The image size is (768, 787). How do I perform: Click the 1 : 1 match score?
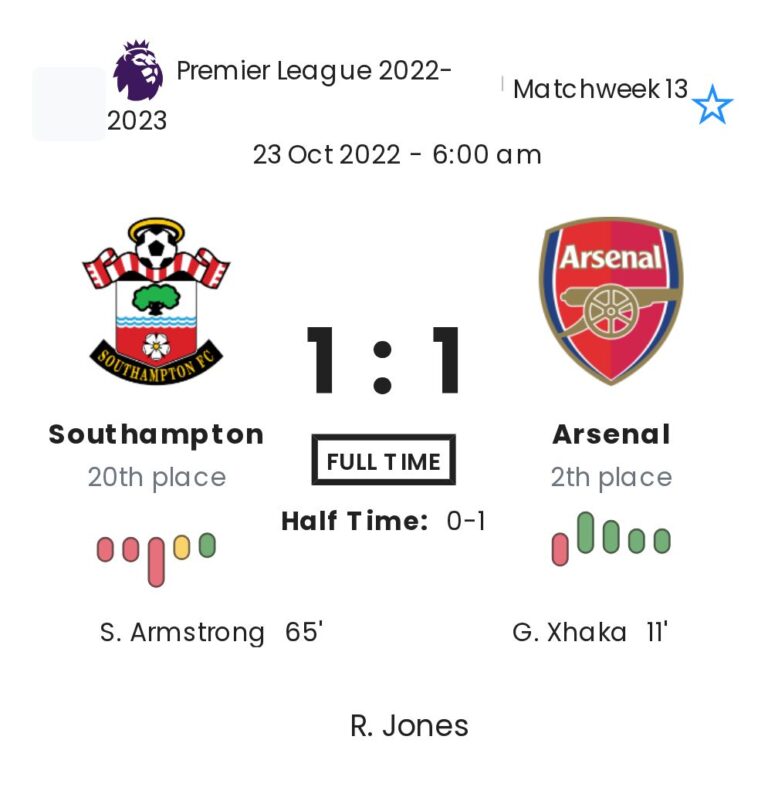384,361
